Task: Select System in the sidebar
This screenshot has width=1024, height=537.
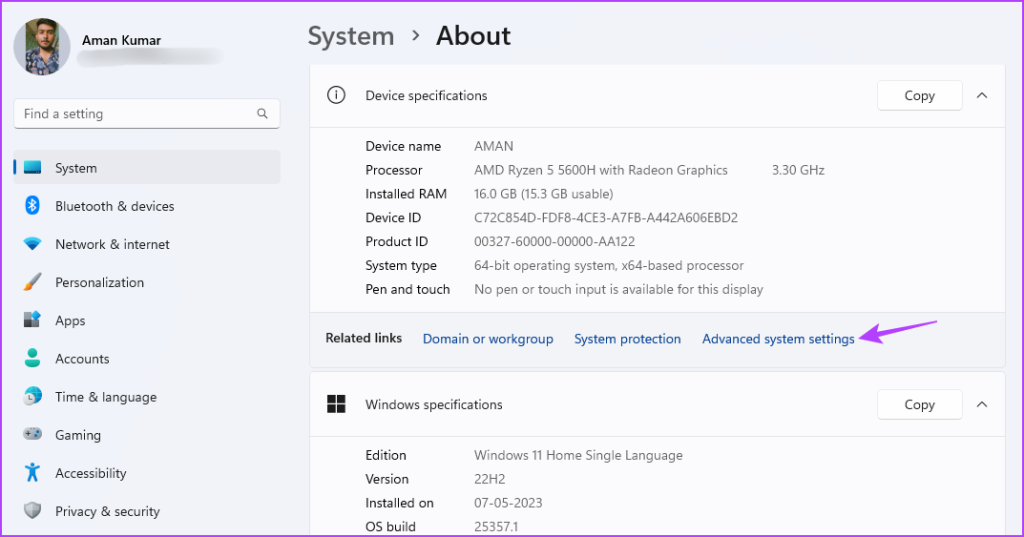Action: 76,168
